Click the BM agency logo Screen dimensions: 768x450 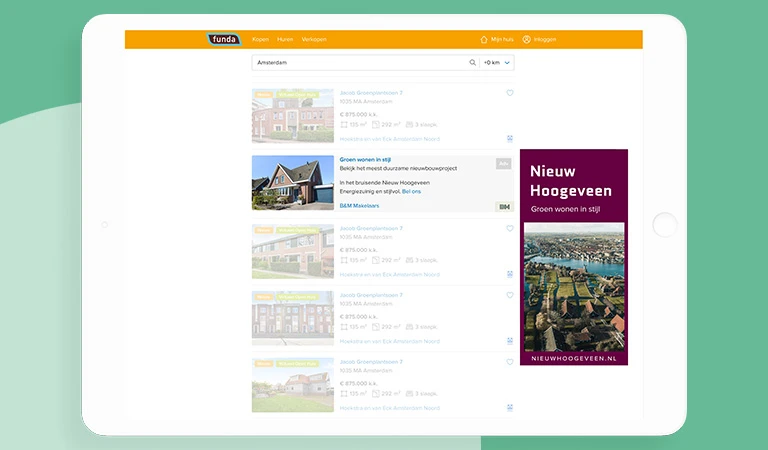coord(504,207)
